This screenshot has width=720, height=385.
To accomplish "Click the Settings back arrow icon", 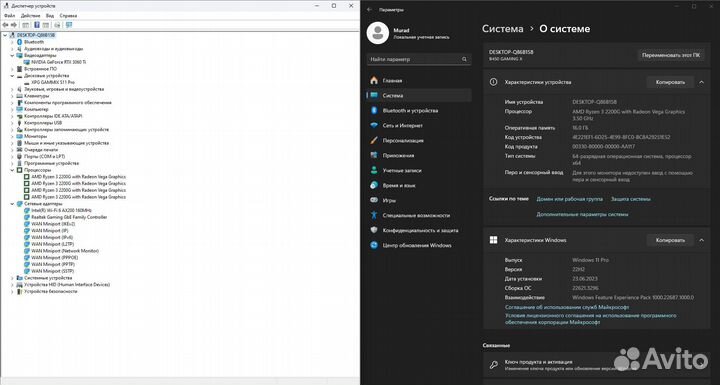I will pyautogui.click(x=370, y=9).
